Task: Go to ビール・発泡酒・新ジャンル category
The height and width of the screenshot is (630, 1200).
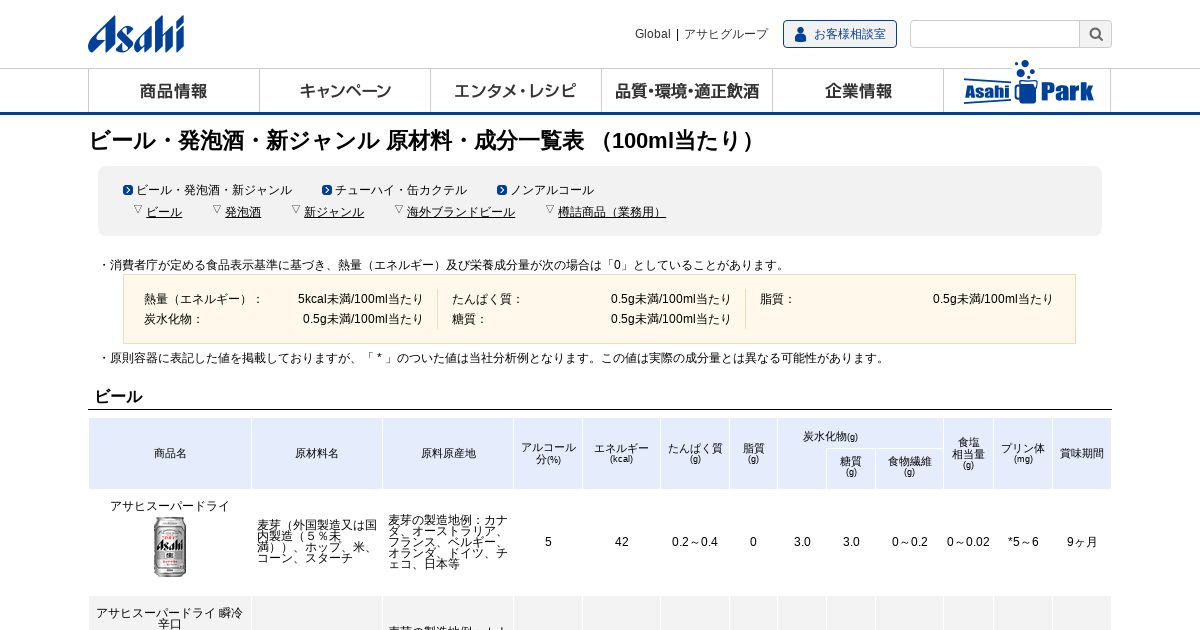Action: coord(214,190)
